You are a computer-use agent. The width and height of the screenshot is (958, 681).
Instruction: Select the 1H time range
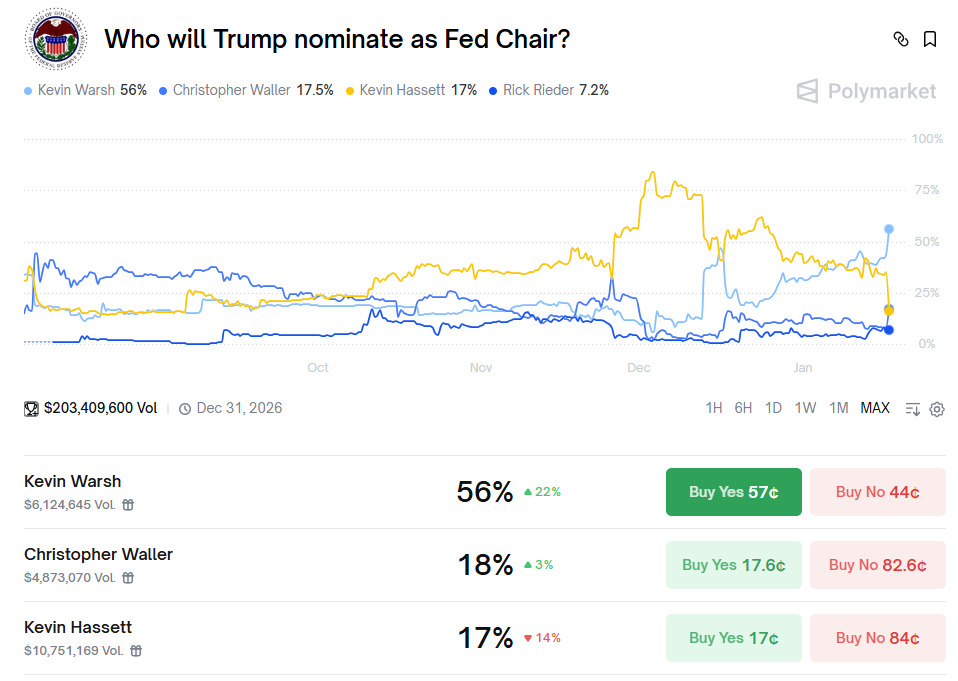coord(713,408)
